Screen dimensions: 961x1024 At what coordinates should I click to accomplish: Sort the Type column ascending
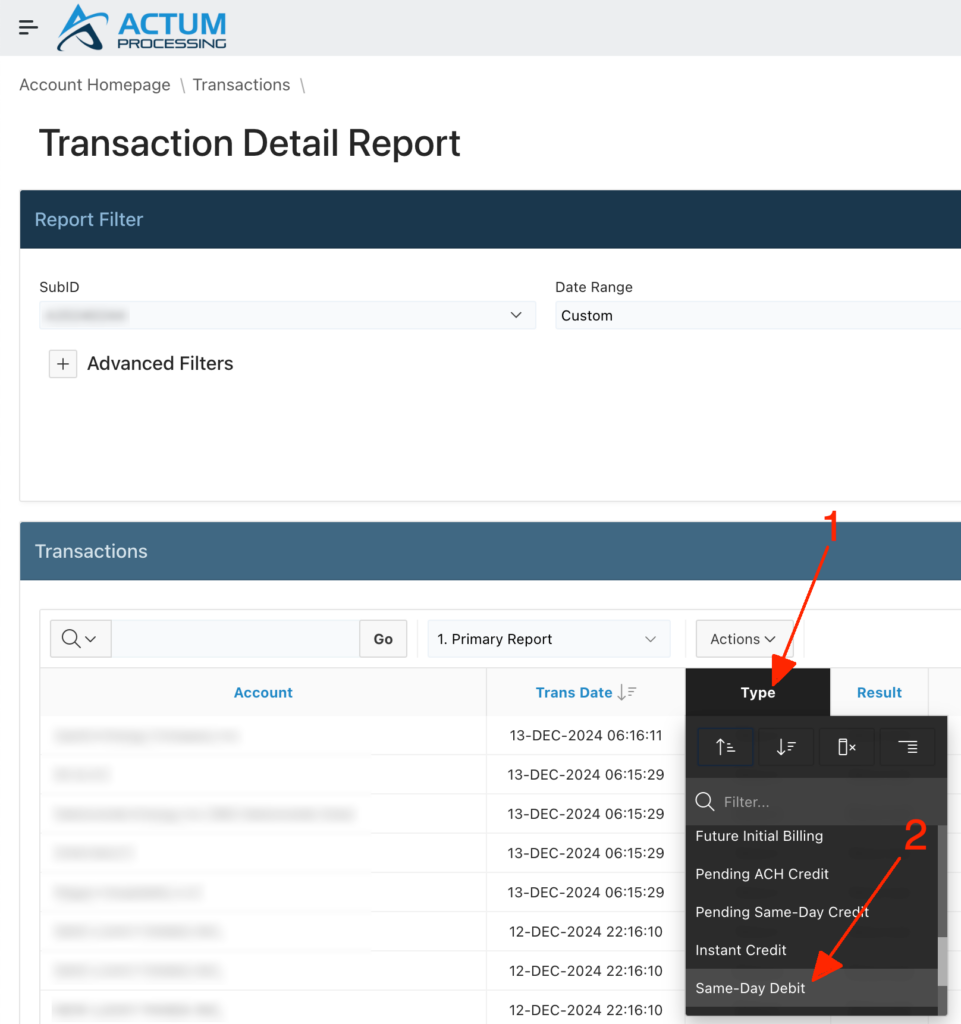pos(725,746)
